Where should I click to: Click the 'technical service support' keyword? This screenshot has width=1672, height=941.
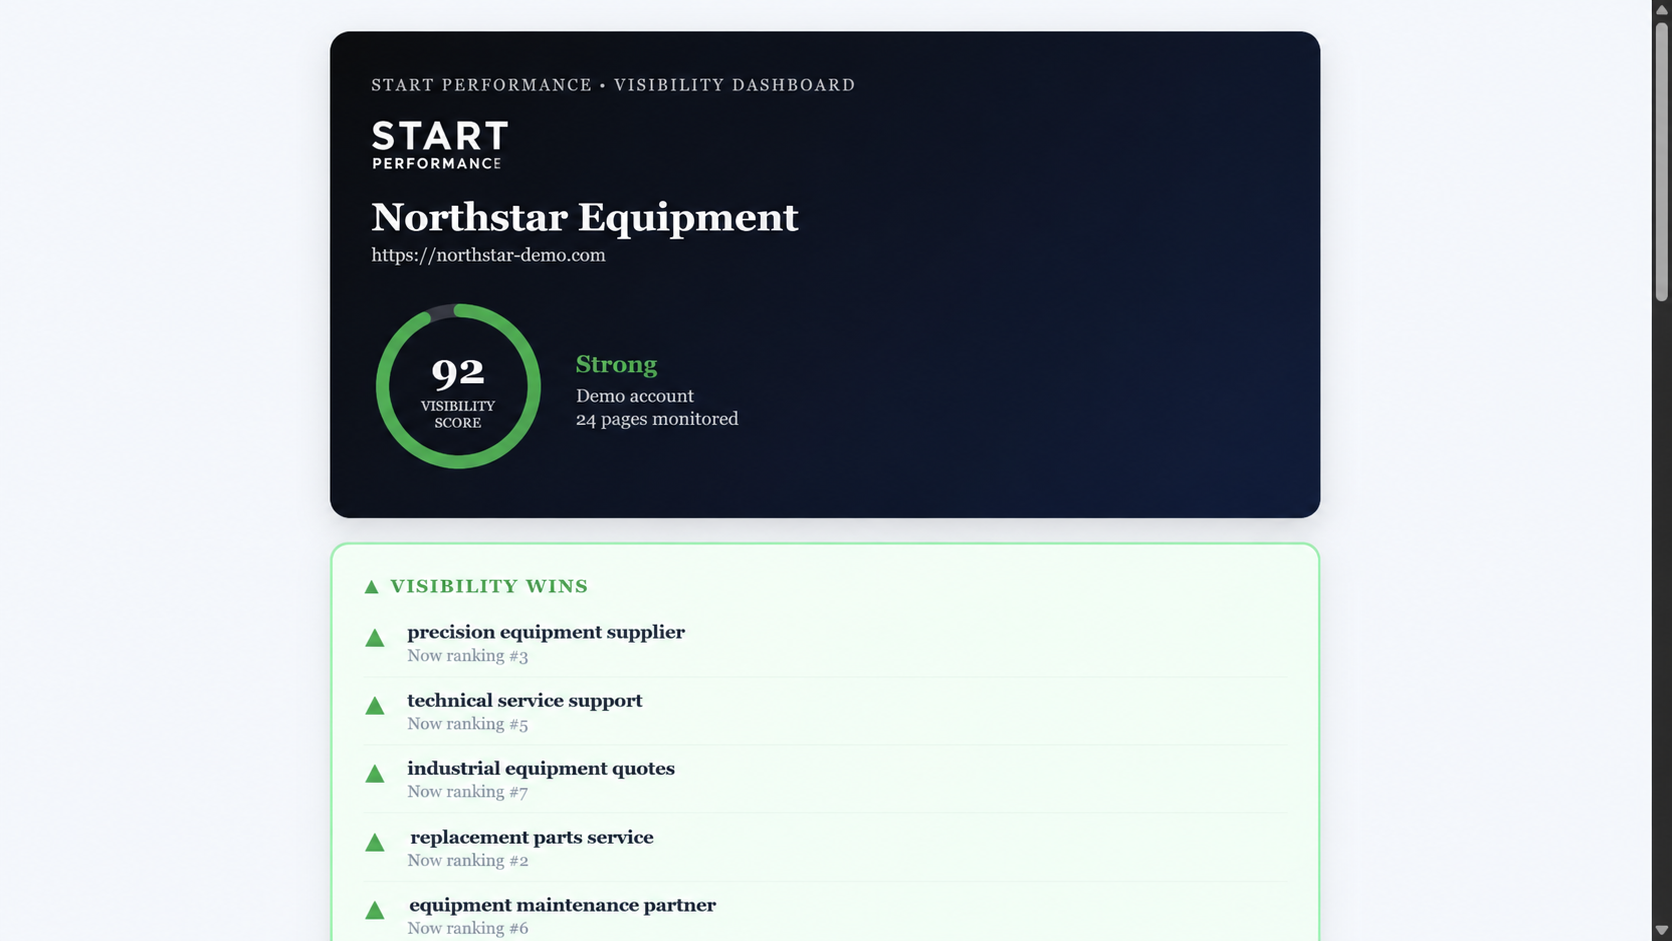525,700
